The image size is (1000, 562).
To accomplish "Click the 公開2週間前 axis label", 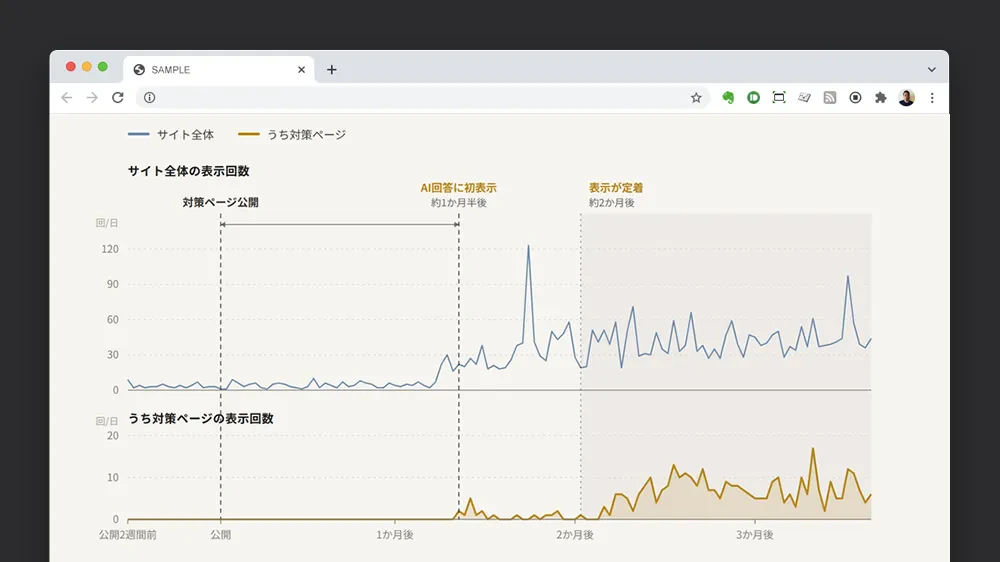I will 128,535.
